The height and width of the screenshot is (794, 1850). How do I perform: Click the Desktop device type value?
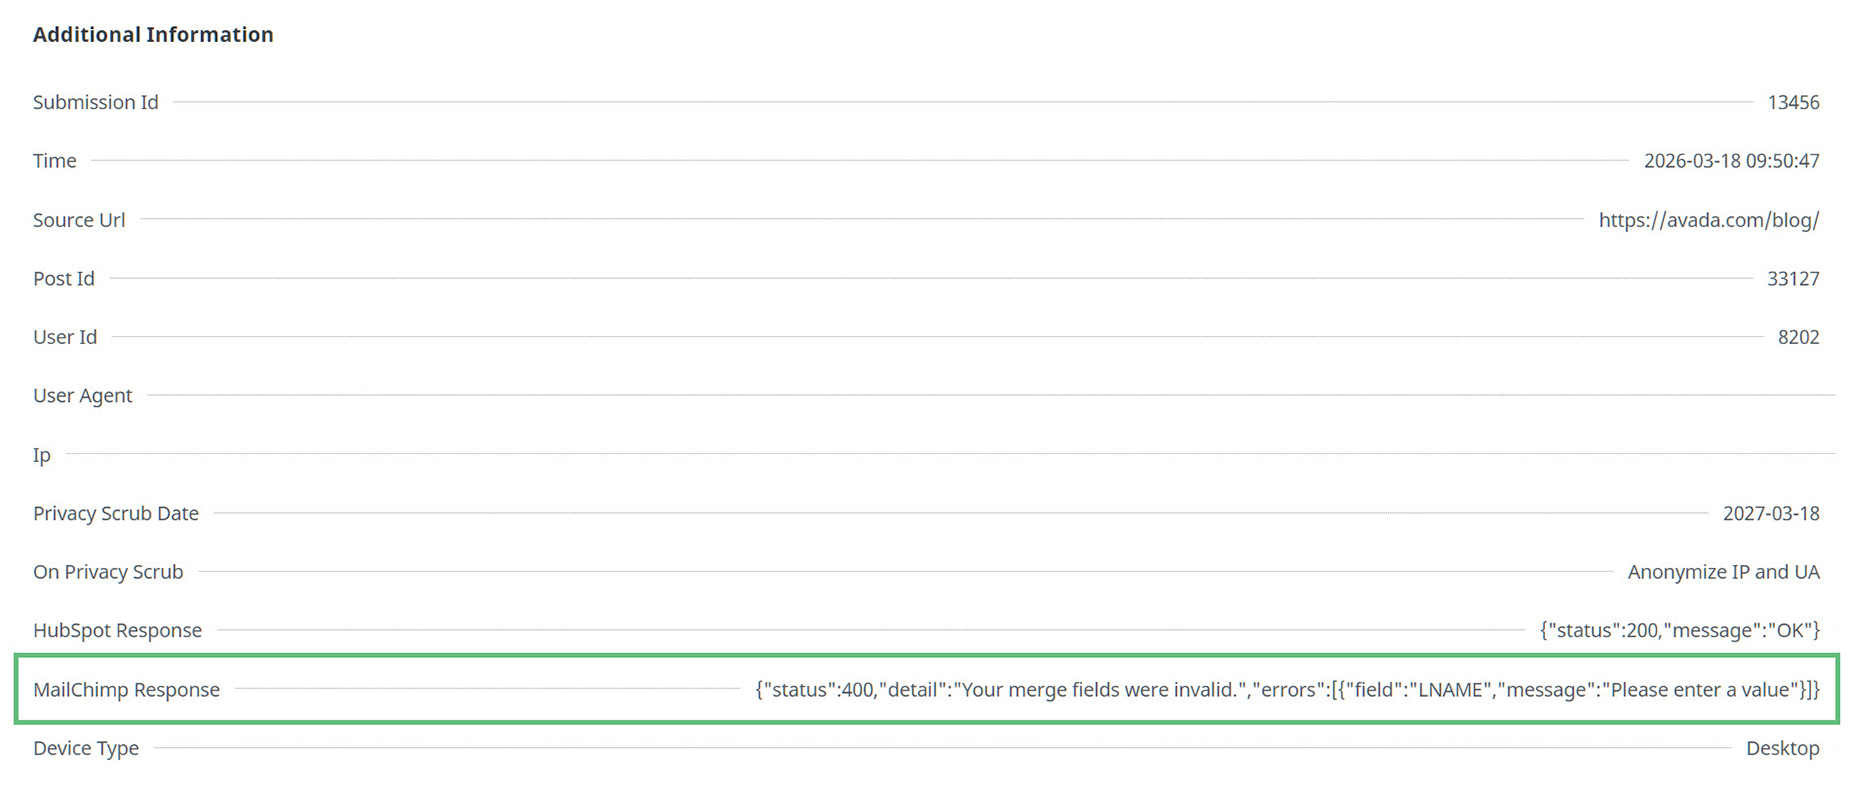1782,749
